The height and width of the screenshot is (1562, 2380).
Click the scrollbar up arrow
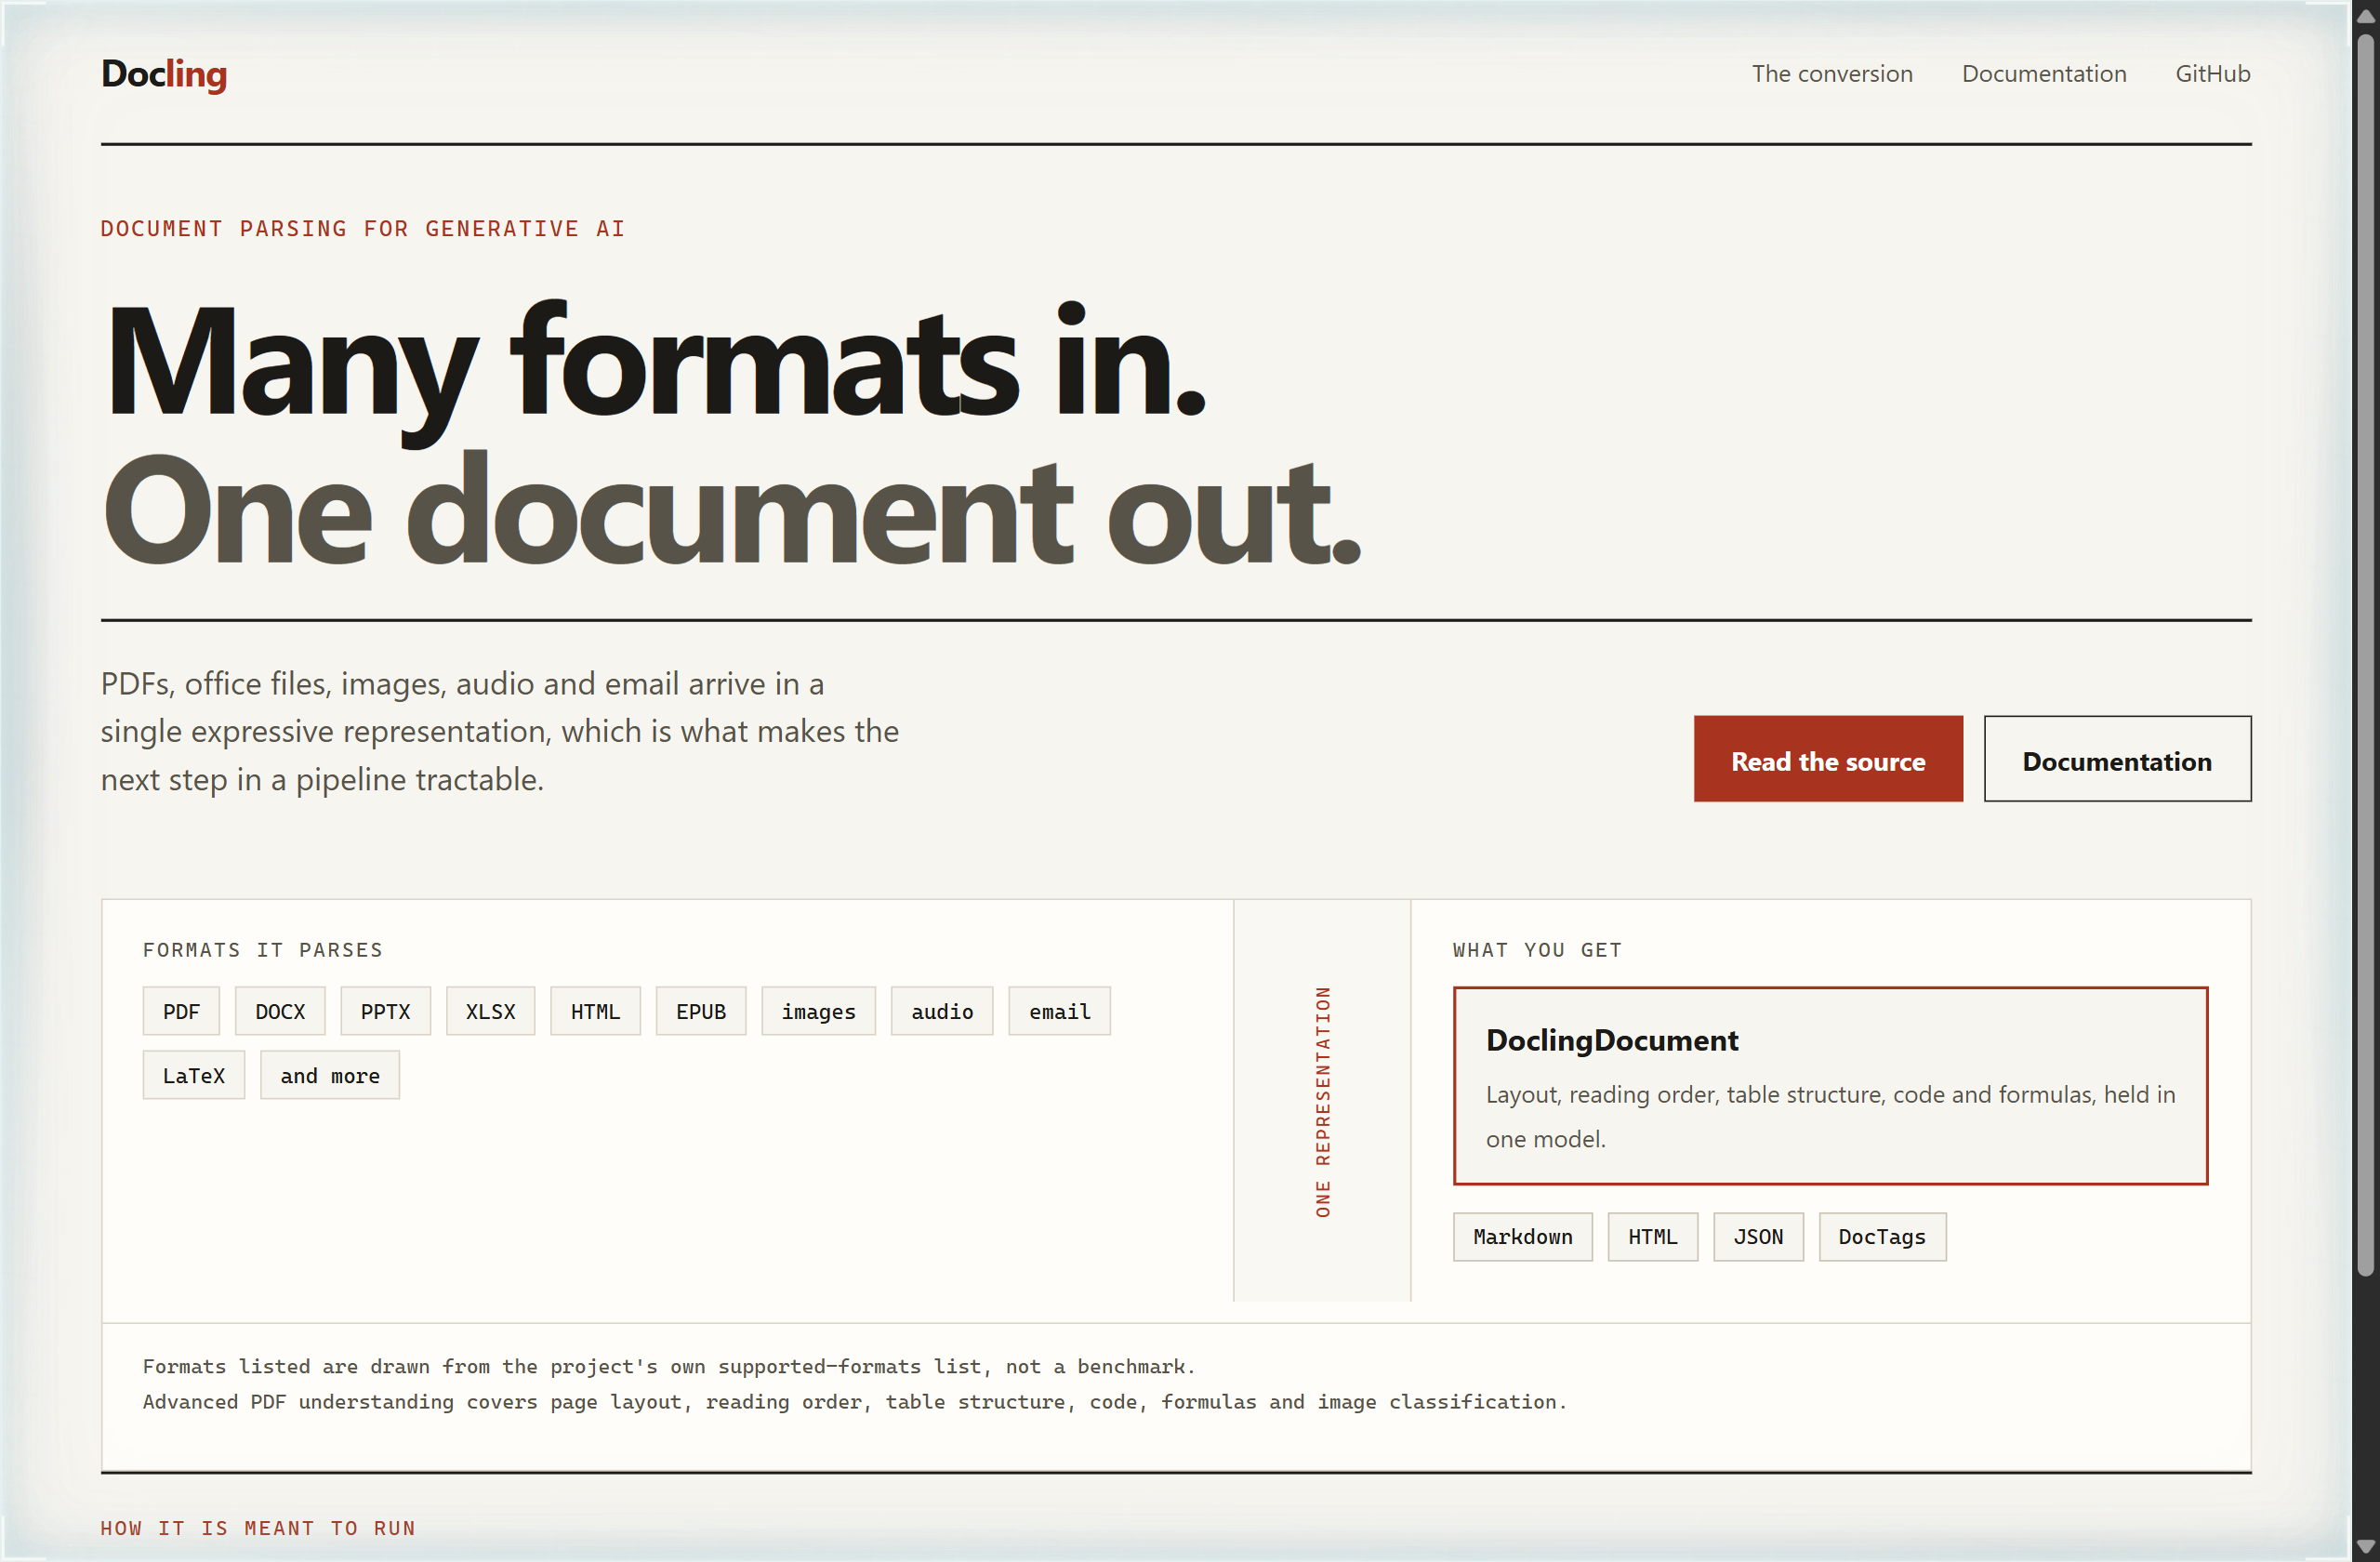[2365, 17]
